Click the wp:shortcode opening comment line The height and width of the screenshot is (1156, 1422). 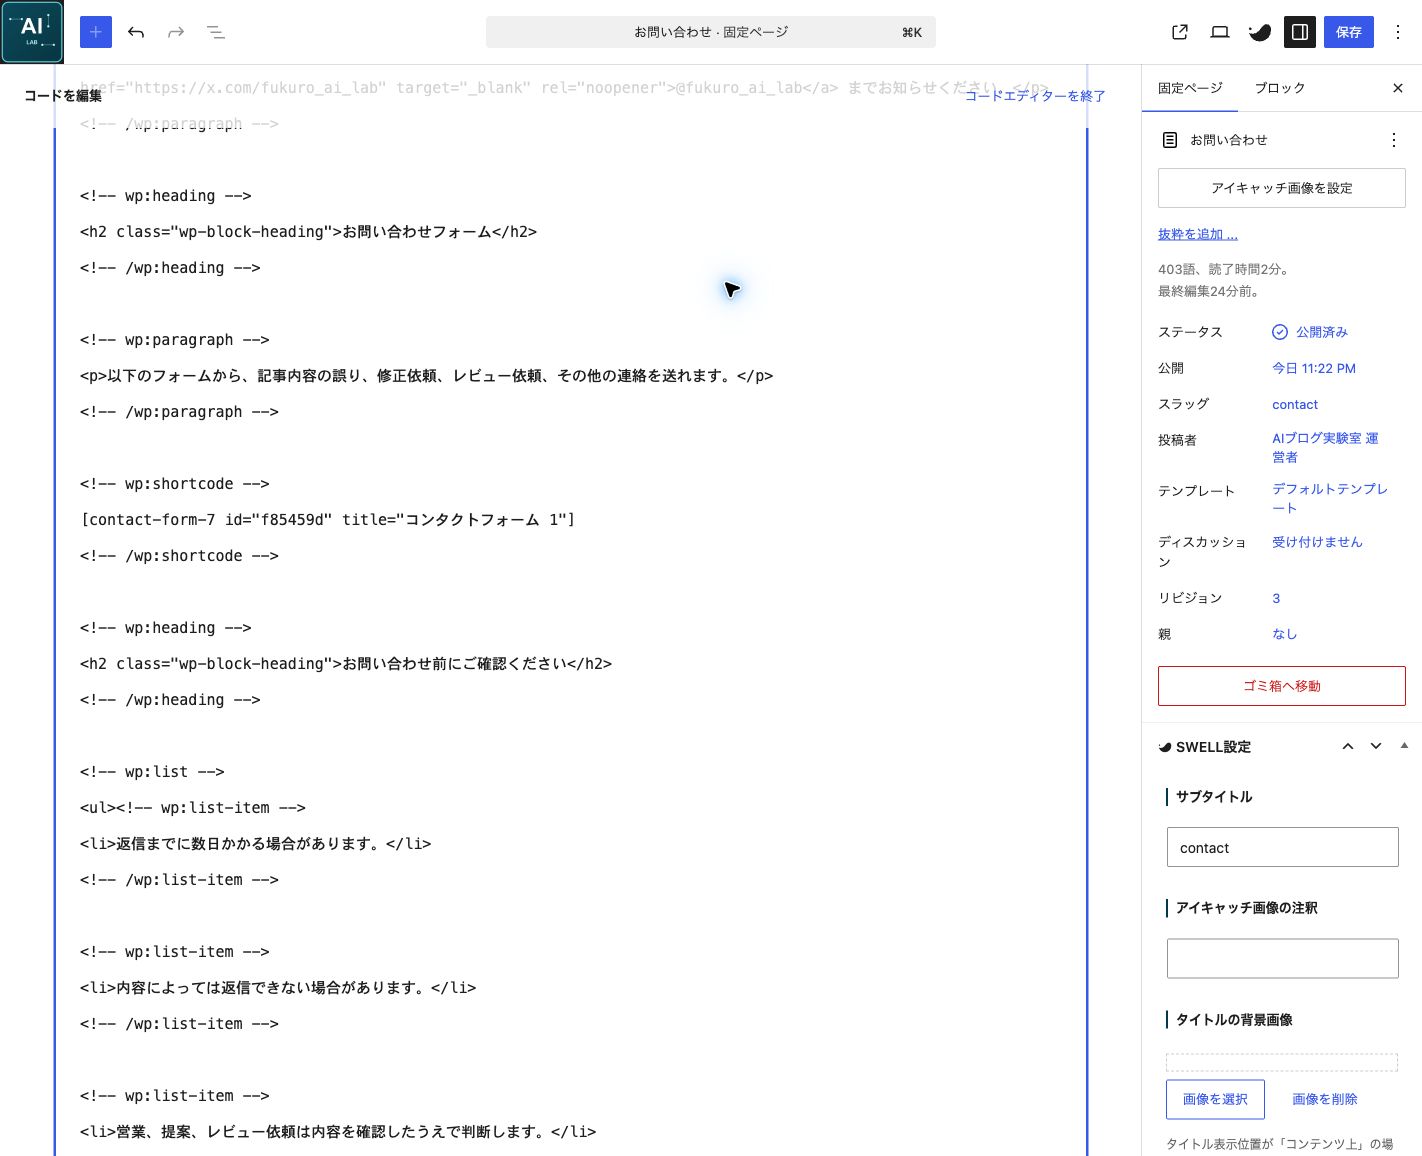[175, 484]
